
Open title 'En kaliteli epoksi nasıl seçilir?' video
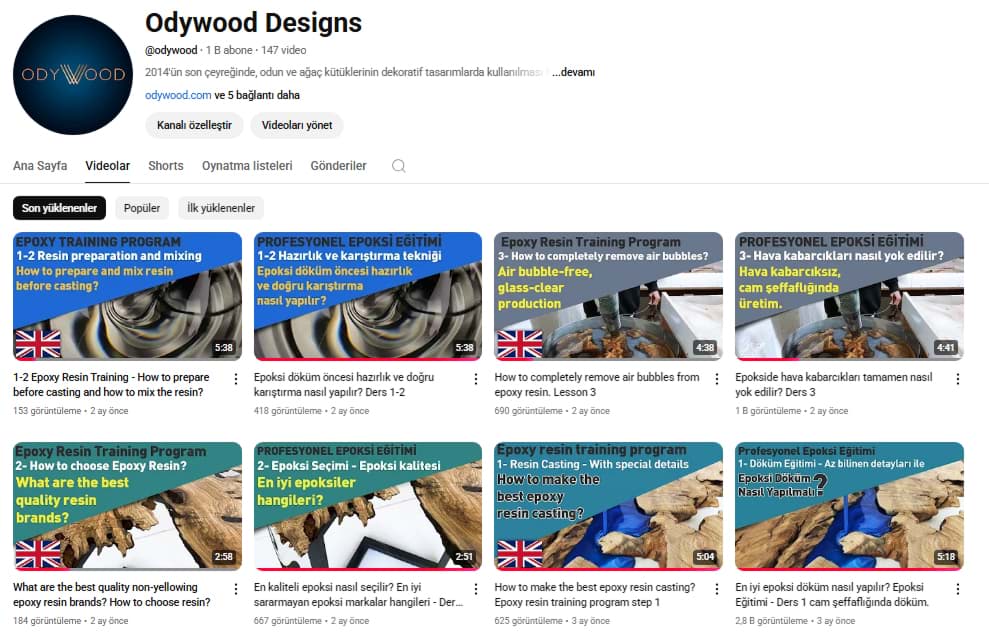click(x=358, y=595)
